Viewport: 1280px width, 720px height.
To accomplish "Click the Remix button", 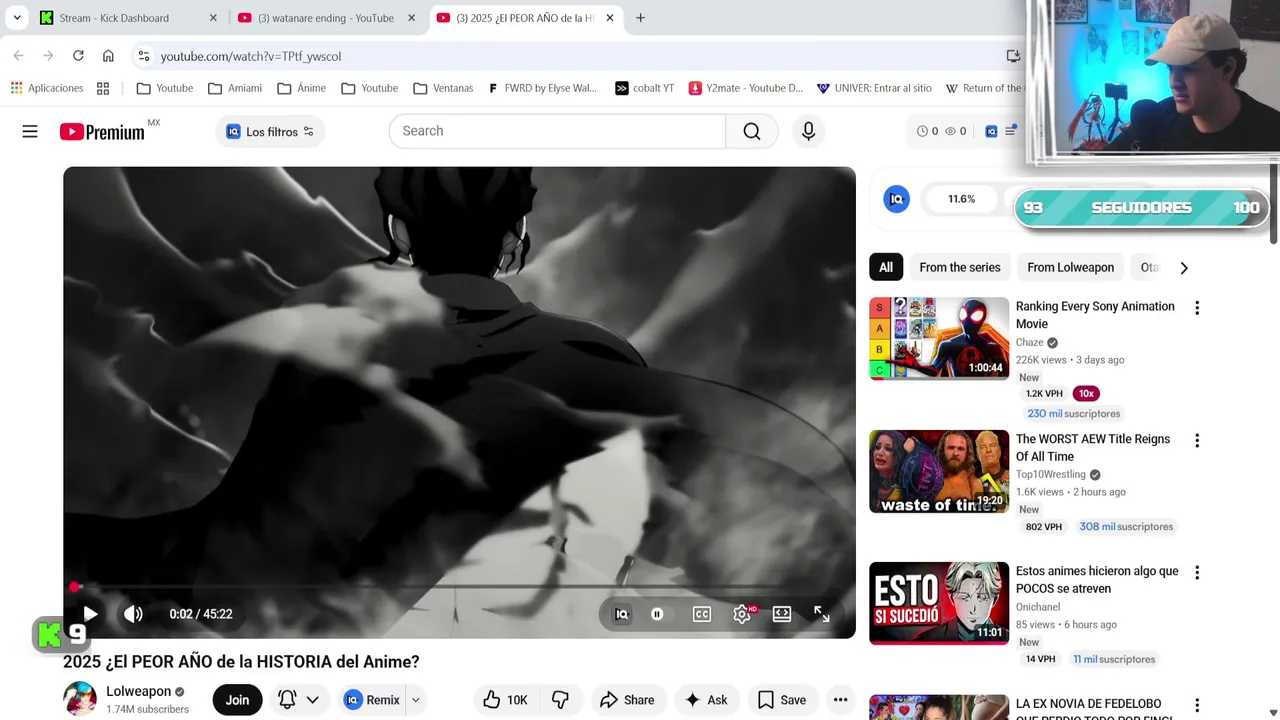I will click(371, 700).
